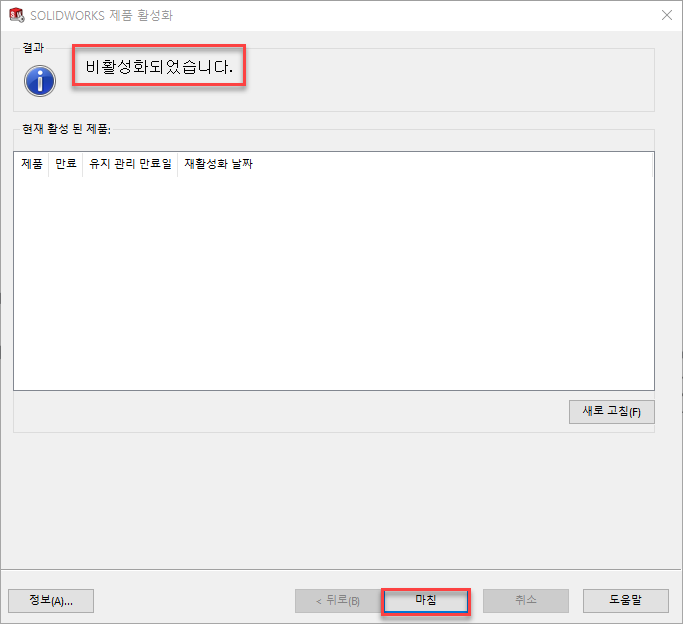This screenshot has height=624, width=683.
Task: Open the 정보(A)... information dialog
Action: (51, 601)
